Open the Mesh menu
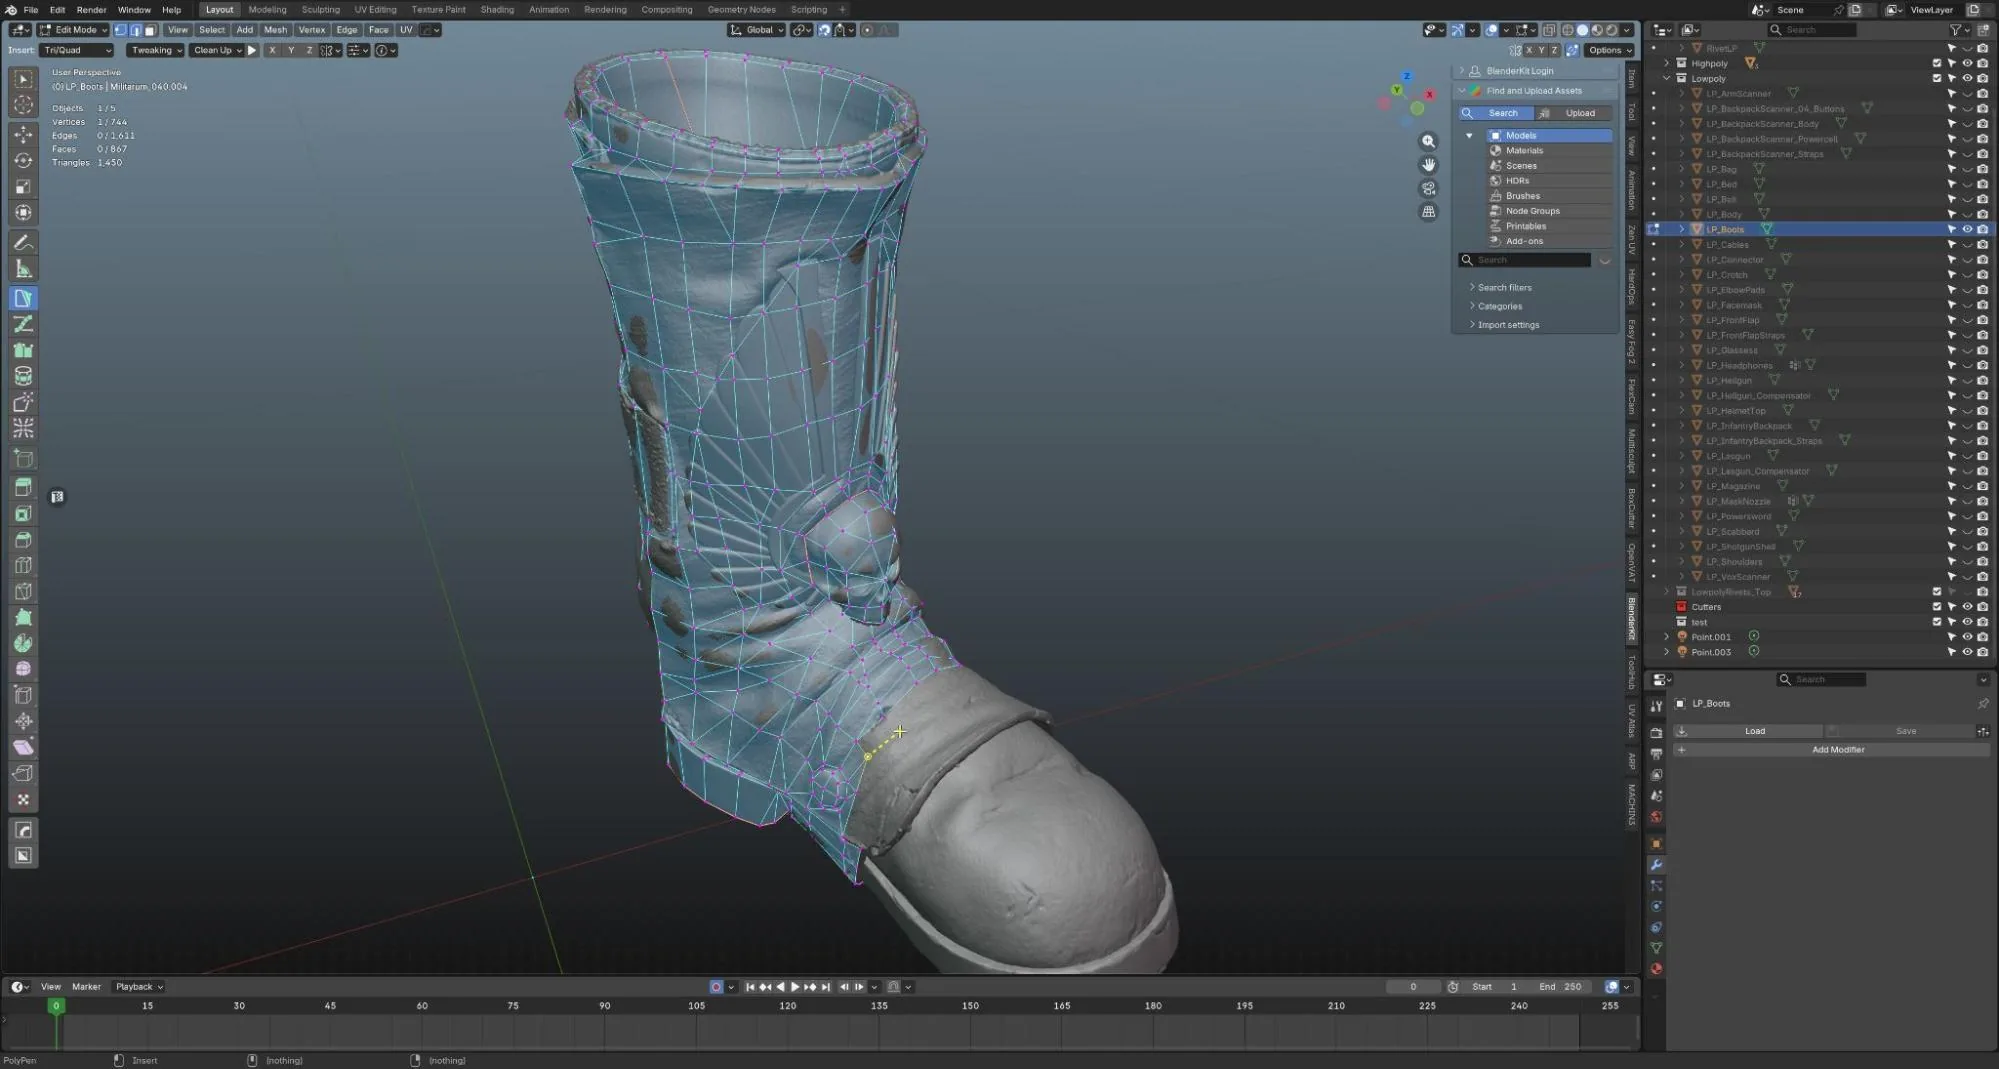Image resolution: width=1999 pixels, height=1069 pixels. click(x=275, y=30)
